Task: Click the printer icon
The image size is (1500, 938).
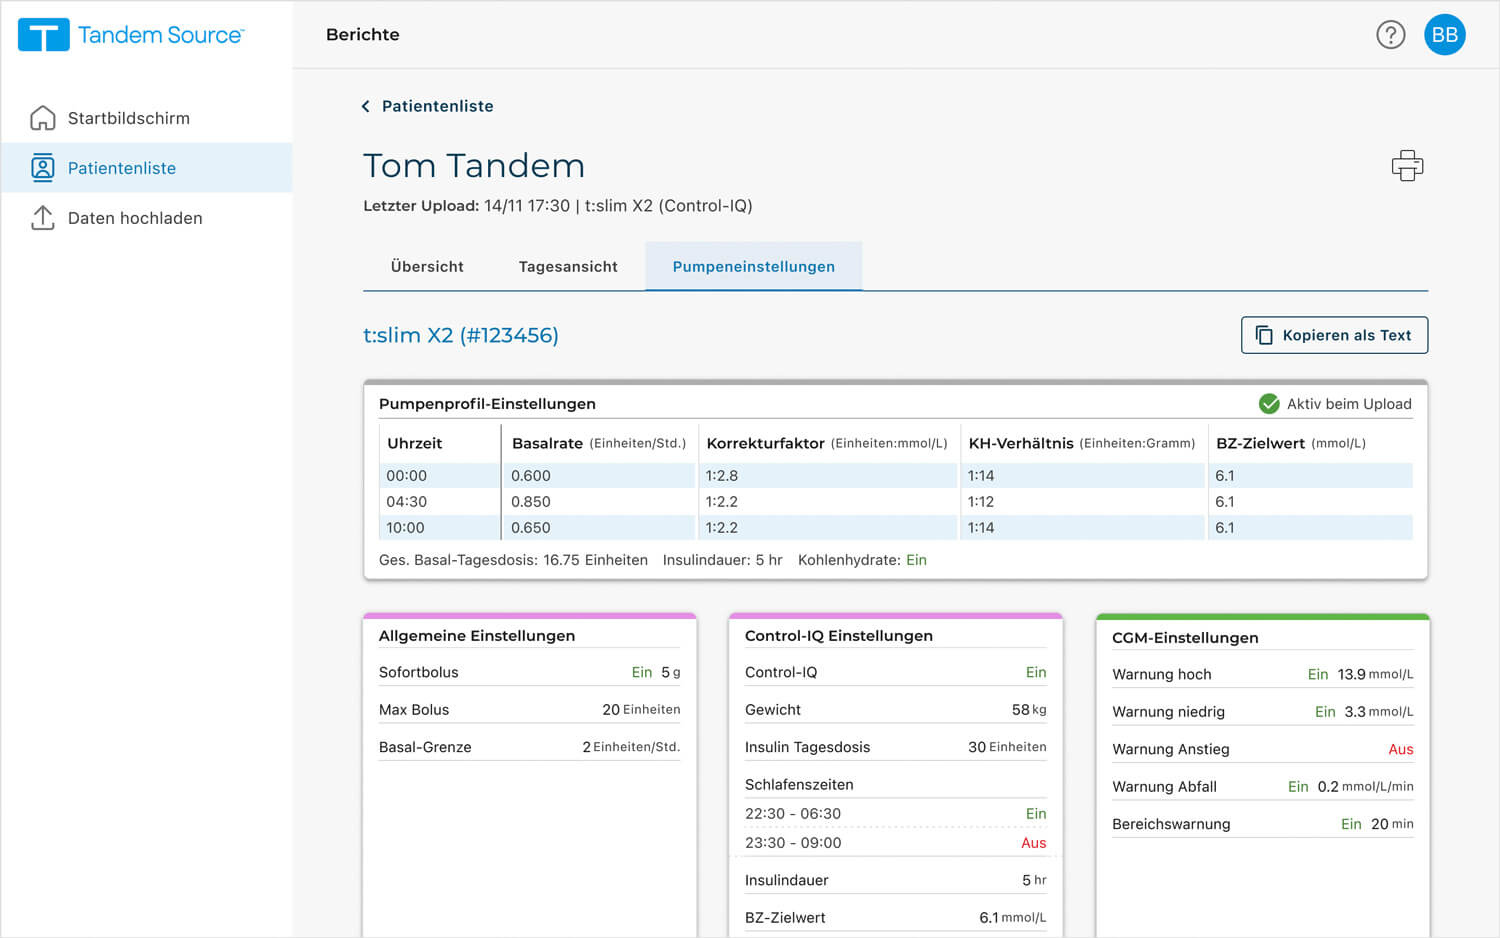Action: 1407,165
